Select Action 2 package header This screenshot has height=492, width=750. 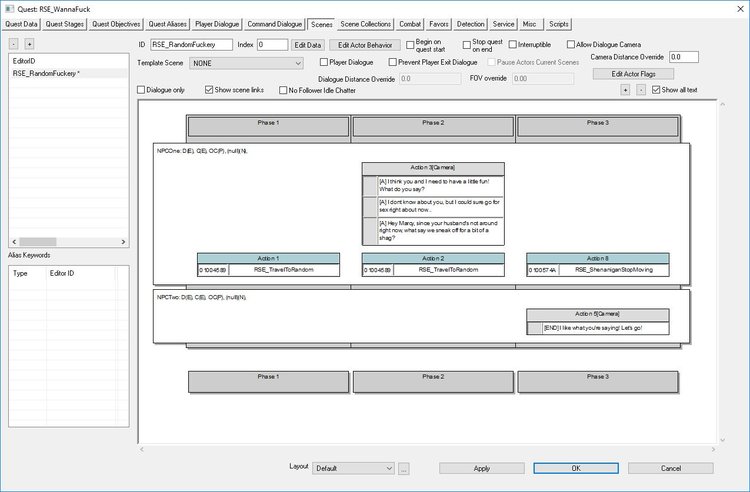click(x=433, y=258)
